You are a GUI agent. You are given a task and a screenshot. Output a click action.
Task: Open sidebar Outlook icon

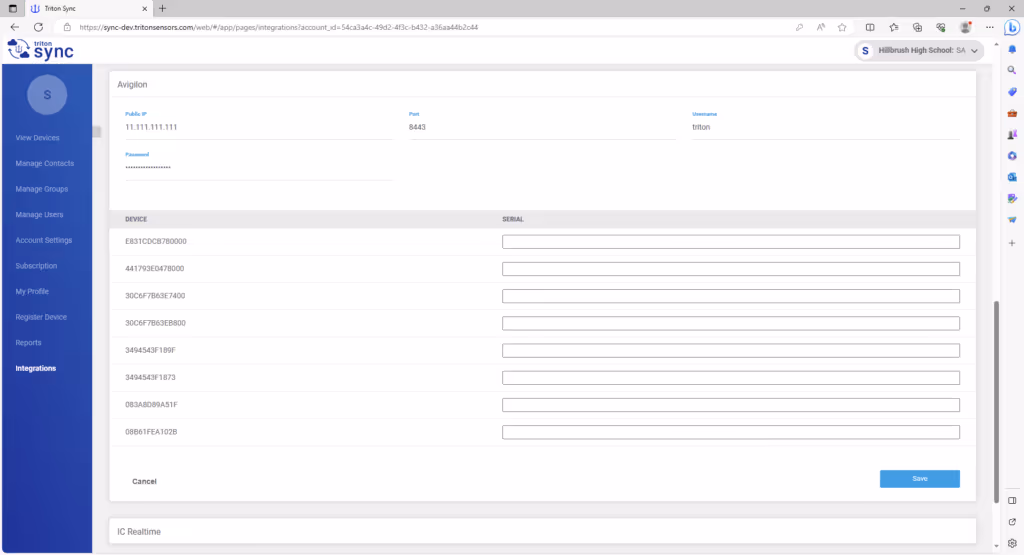tap(1012, 177)
